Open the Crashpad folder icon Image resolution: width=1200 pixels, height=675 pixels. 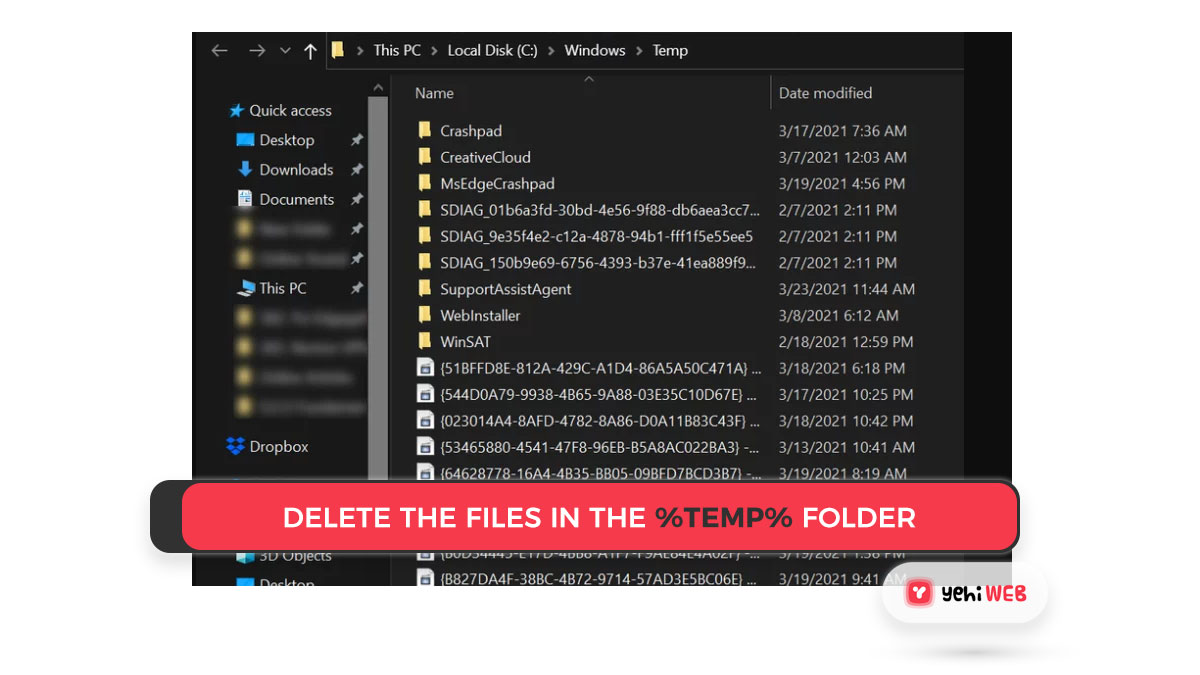point(424,130)
